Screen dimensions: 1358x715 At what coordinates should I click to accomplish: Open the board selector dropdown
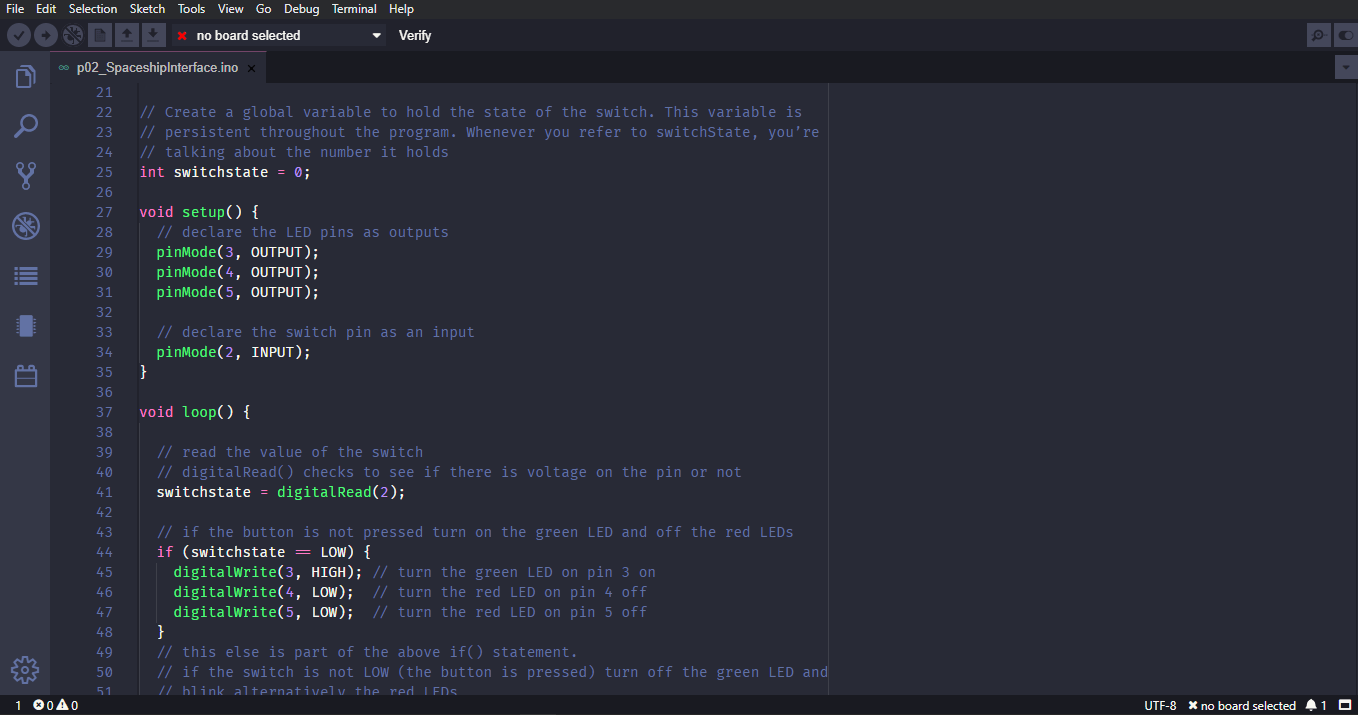280,35
